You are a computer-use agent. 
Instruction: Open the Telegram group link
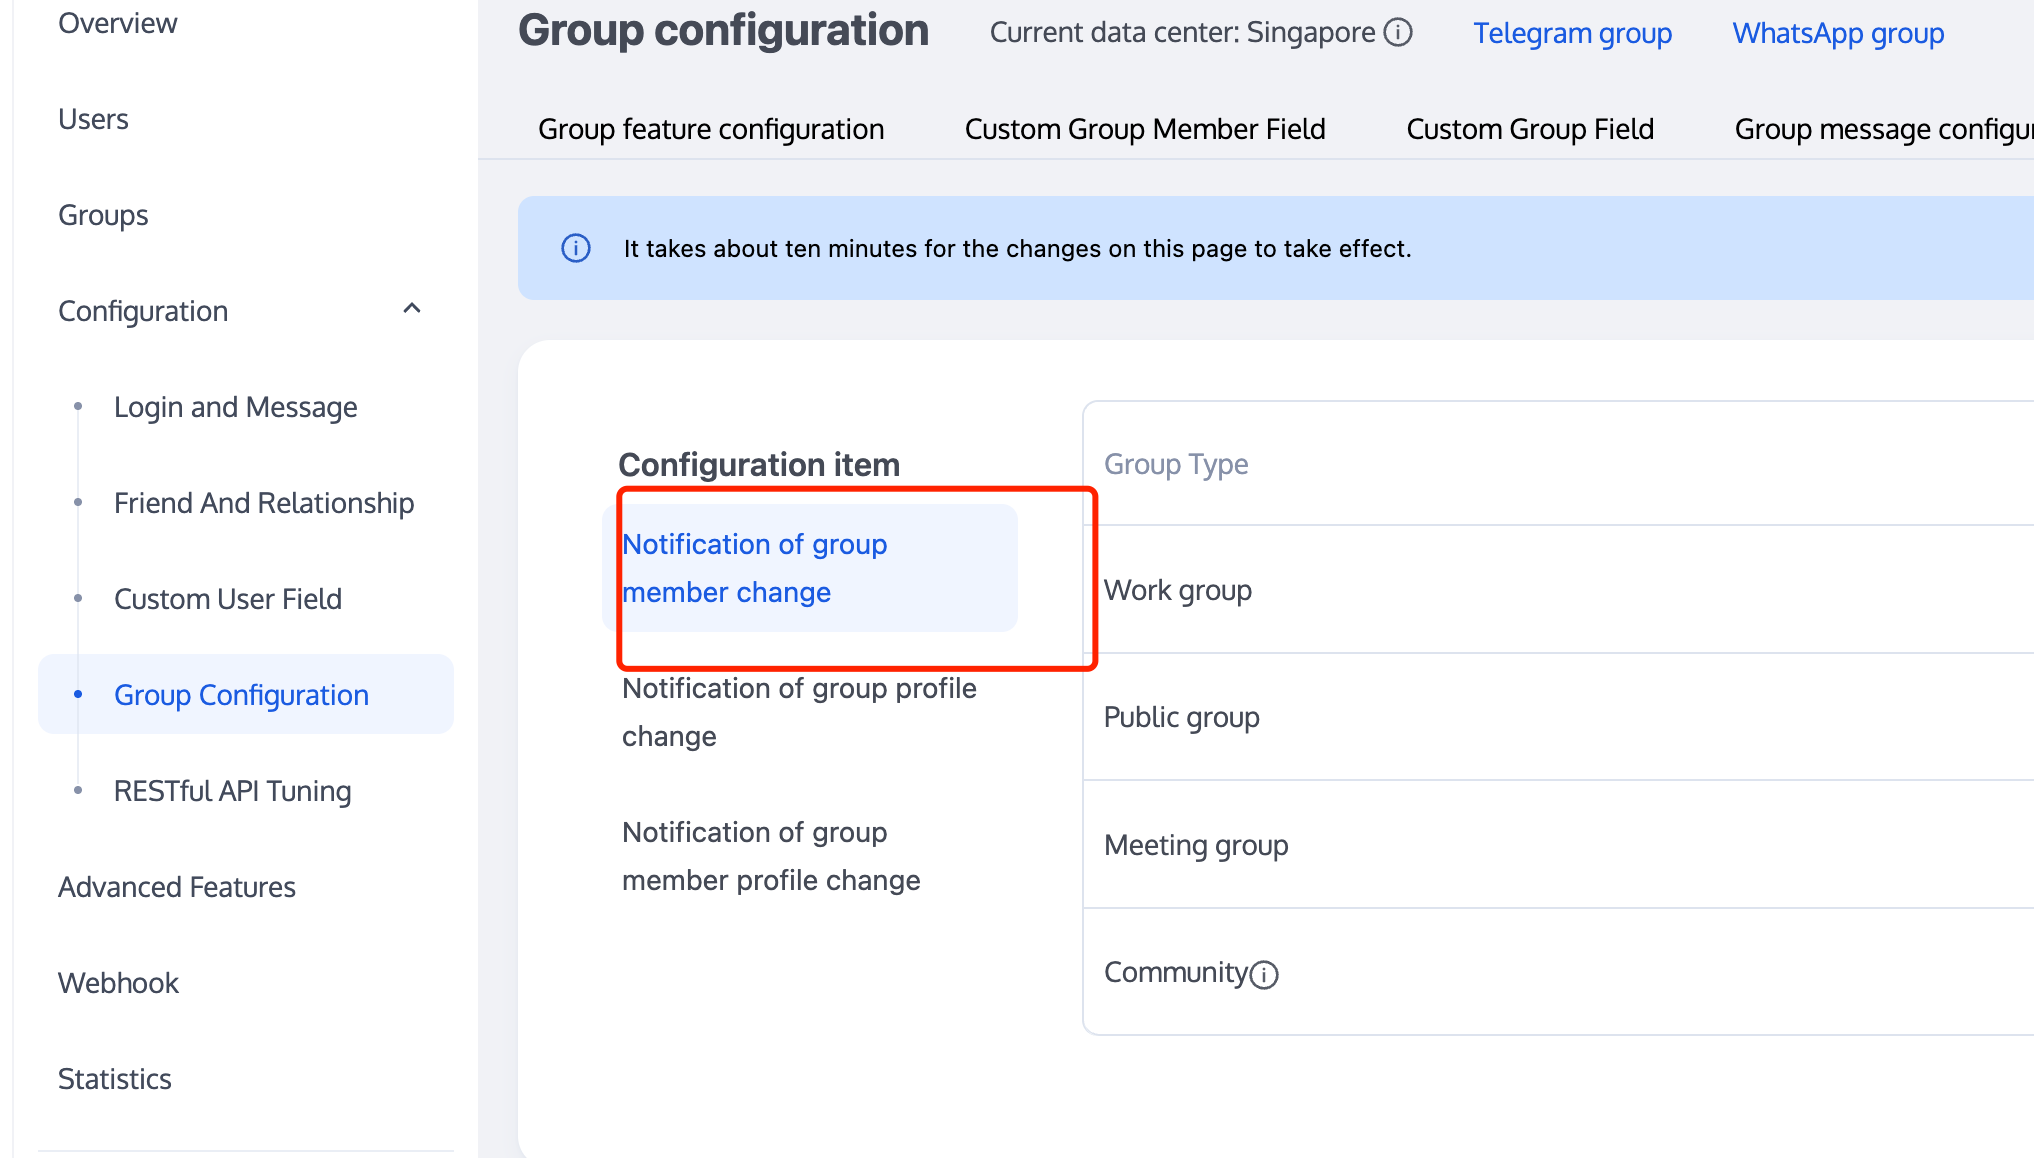[x=1572, y=33]
